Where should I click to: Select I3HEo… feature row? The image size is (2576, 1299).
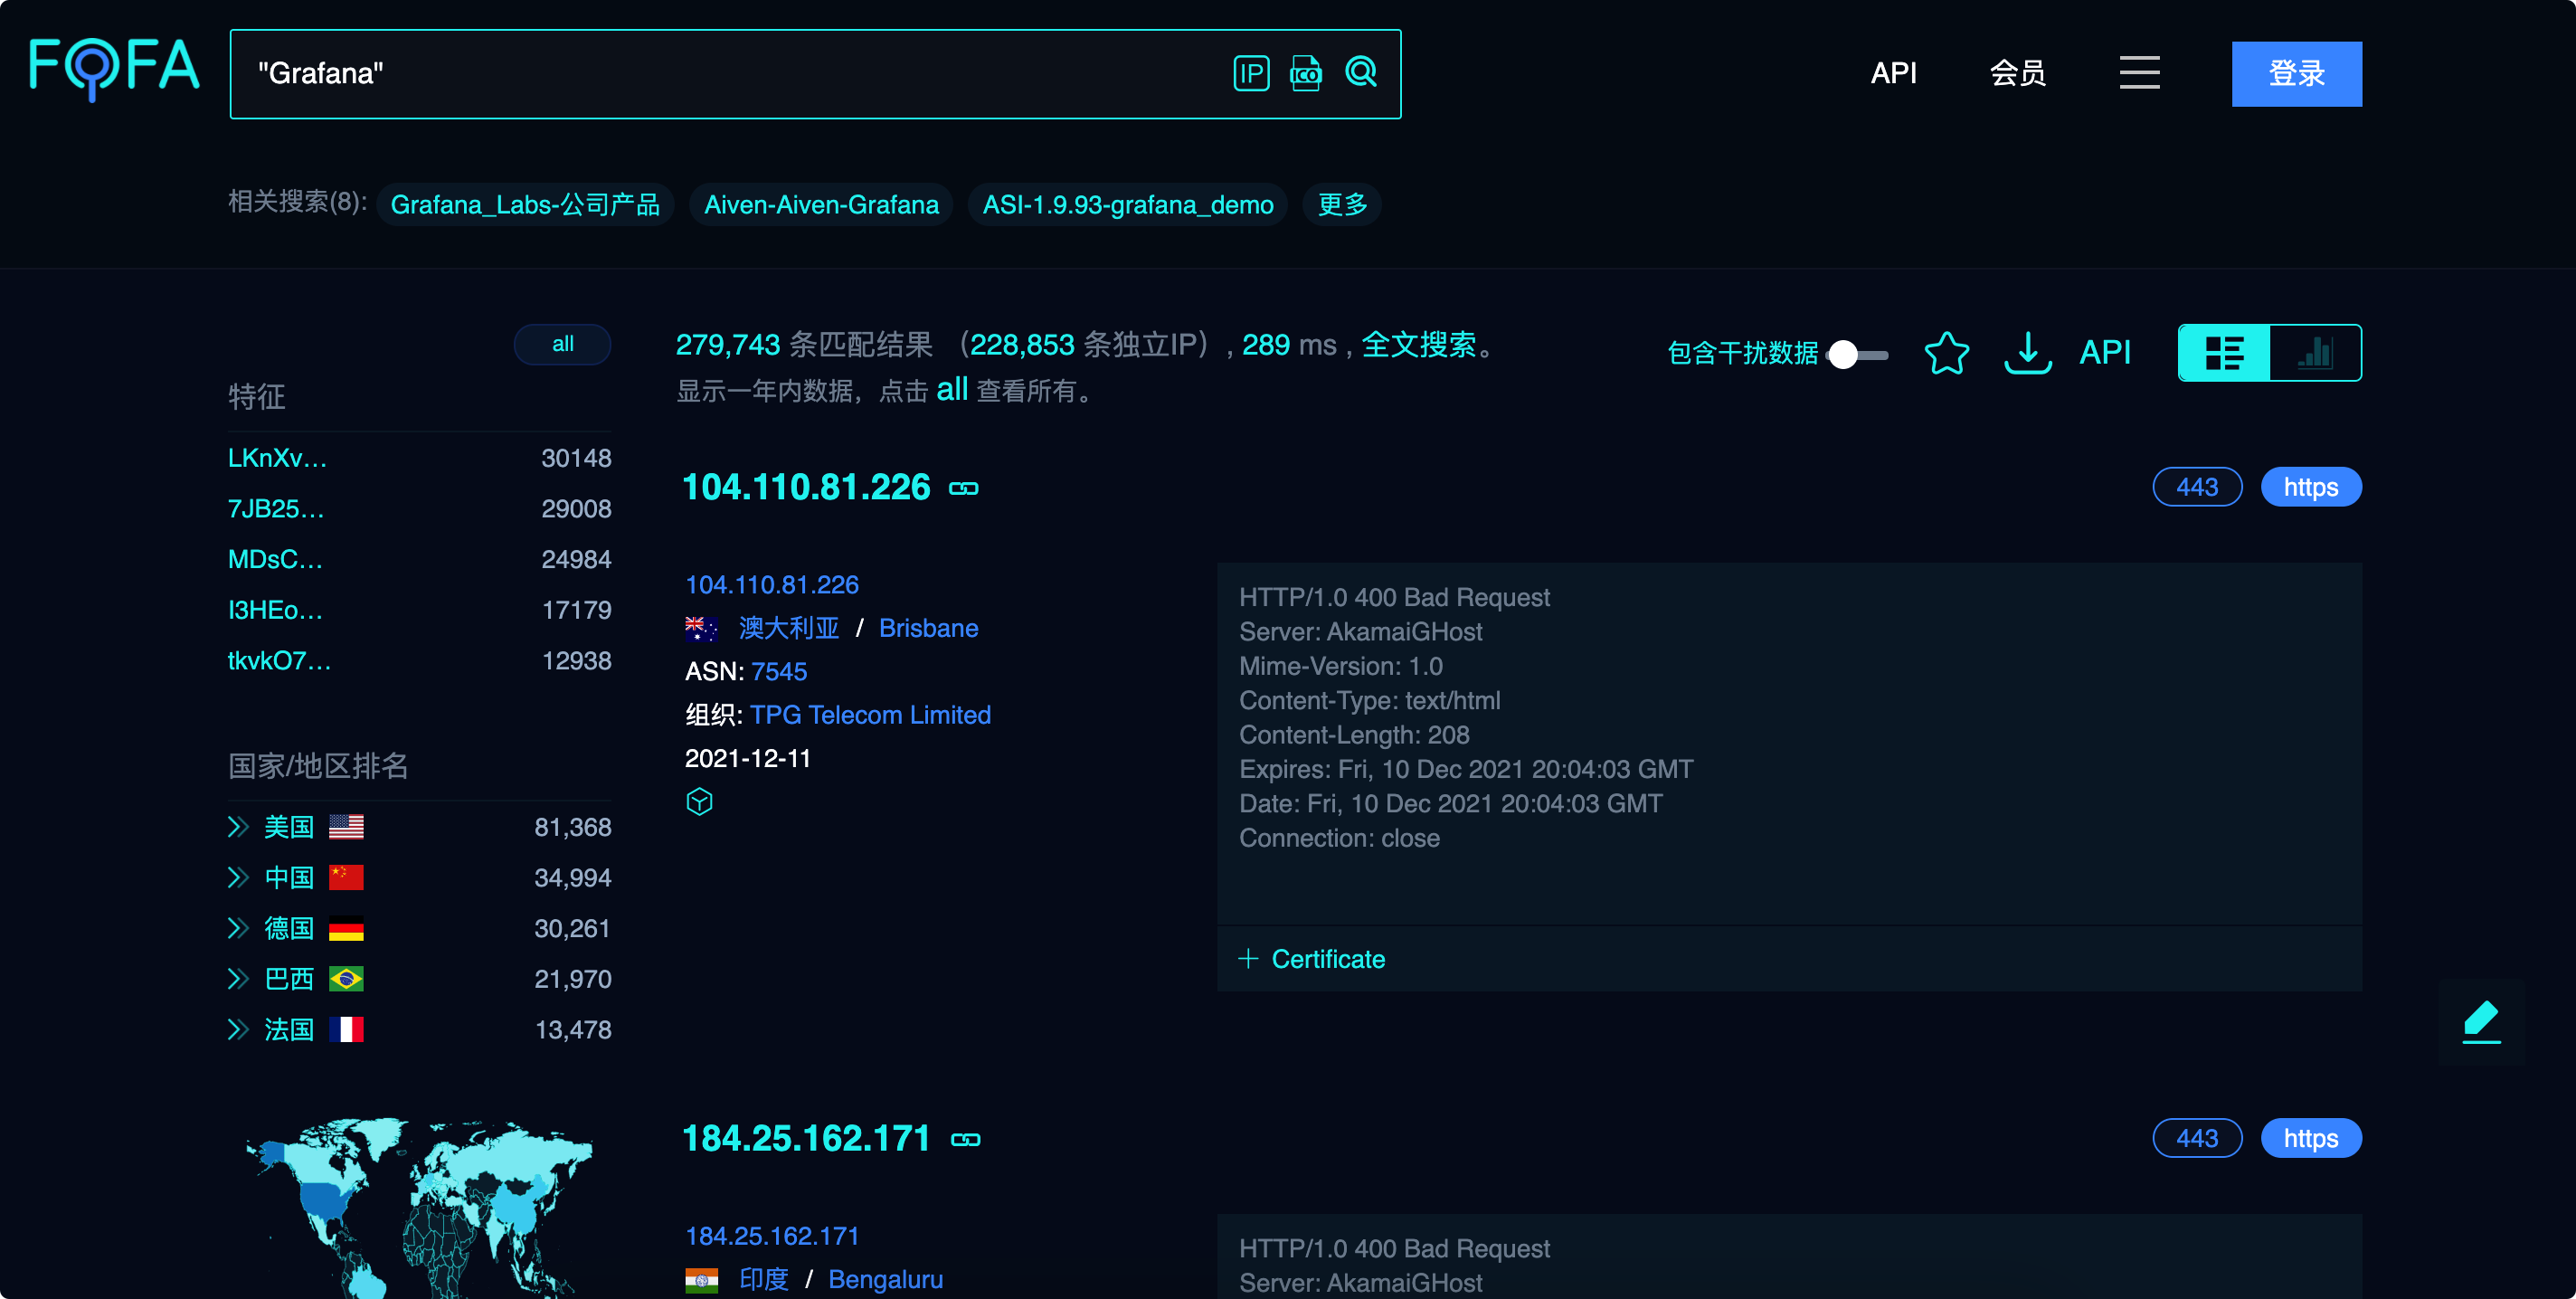(x=419, y=610)
